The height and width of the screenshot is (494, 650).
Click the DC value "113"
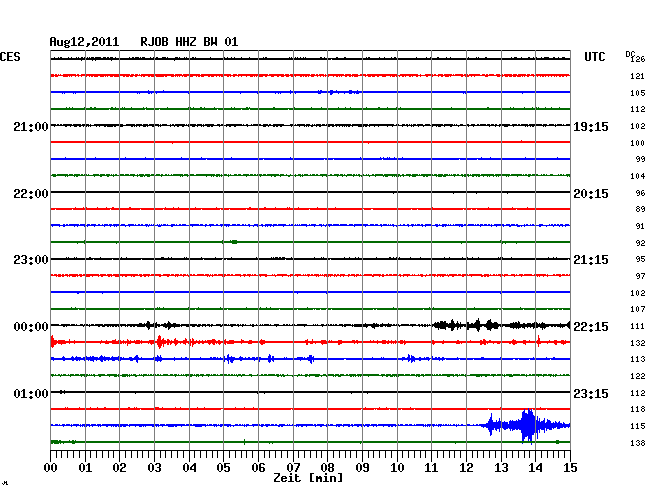[638, 360]
